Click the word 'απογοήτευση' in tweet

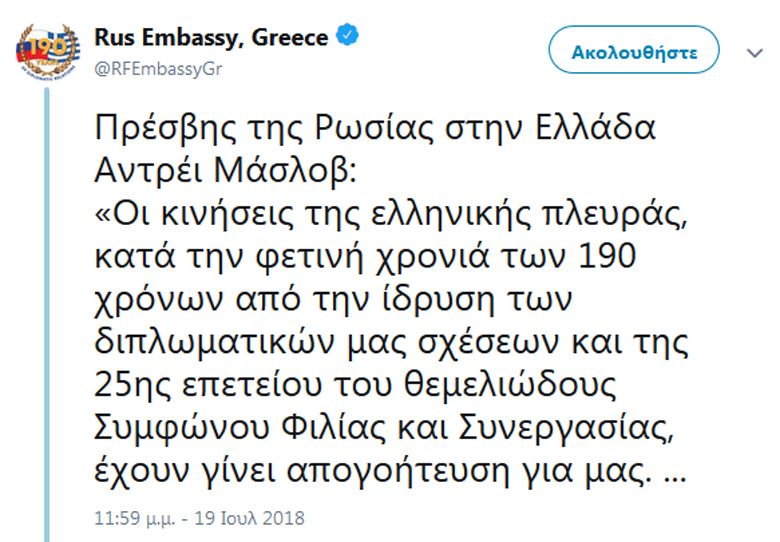(x=398, y=472)
